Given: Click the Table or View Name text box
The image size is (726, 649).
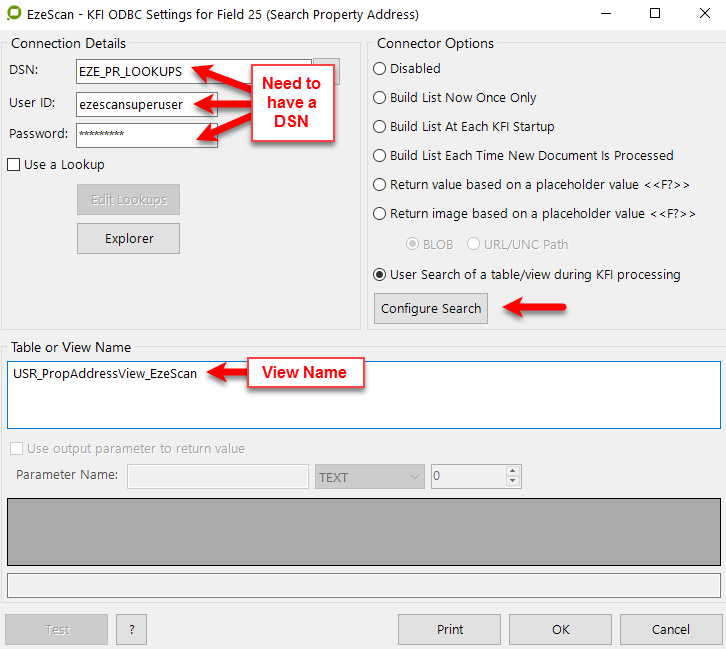Looking at the screenshot, I should coord(362,394).
